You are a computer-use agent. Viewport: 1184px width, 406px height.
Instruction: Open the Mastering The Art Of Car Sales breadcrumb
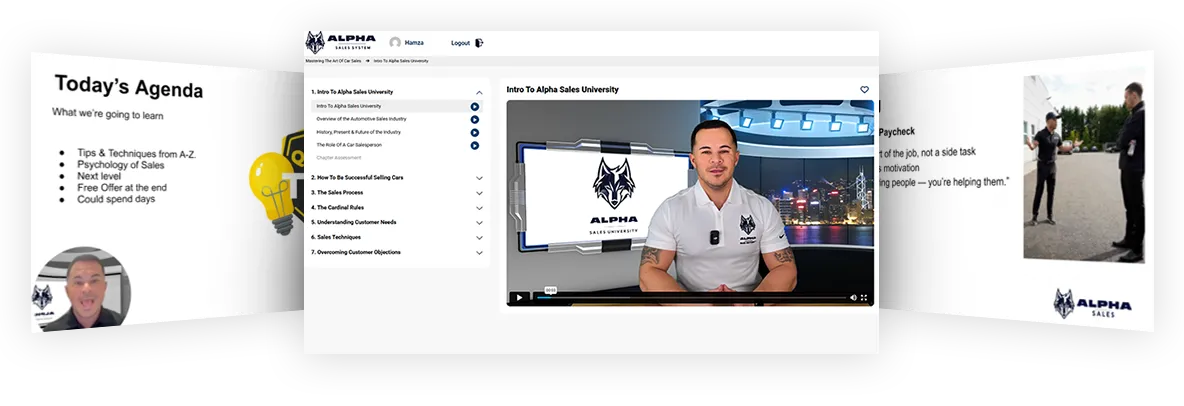[x=333, y=60]
